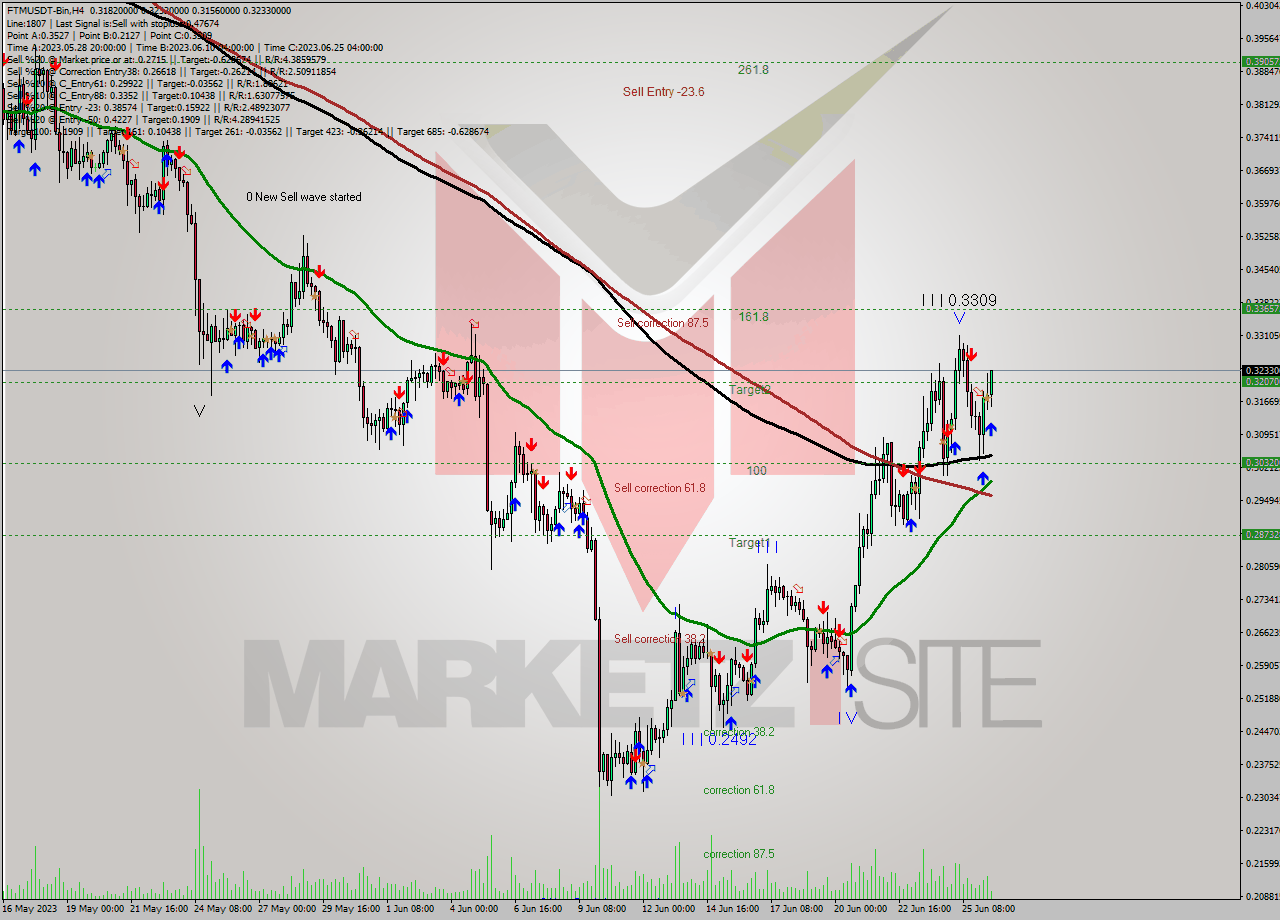
Task: Select the 'Sell Entry -23.6' label
Action: [x=663, y=91]
